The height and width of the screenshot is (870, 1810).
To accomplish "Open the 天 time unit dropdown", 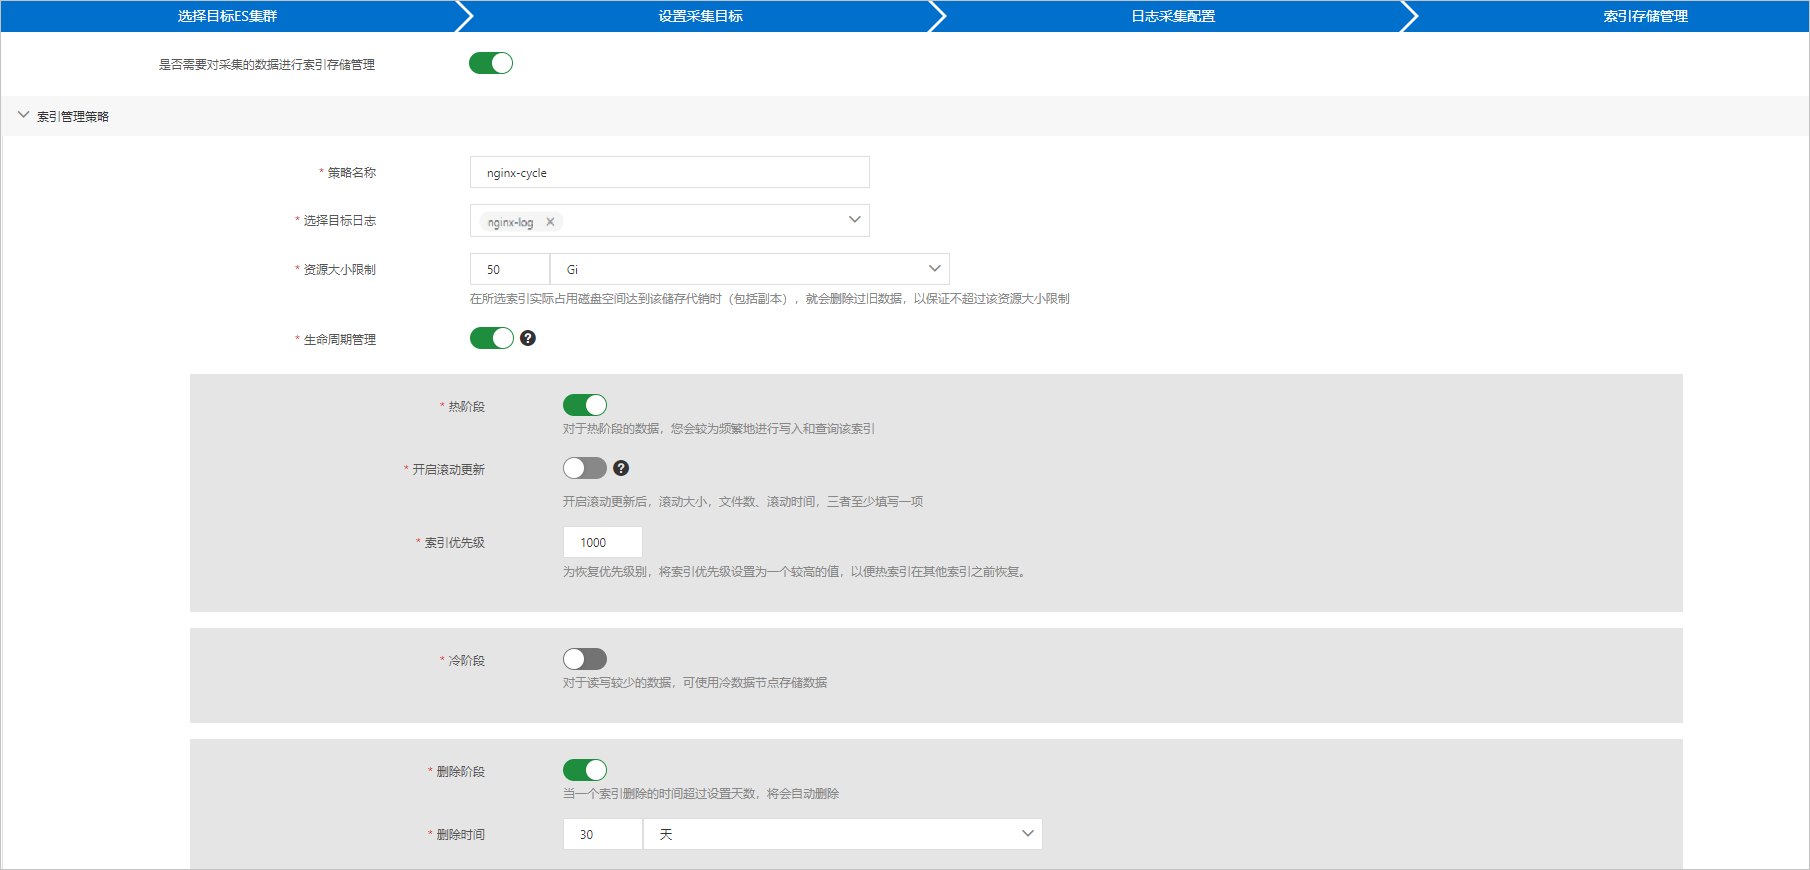I will click(843, 834).
